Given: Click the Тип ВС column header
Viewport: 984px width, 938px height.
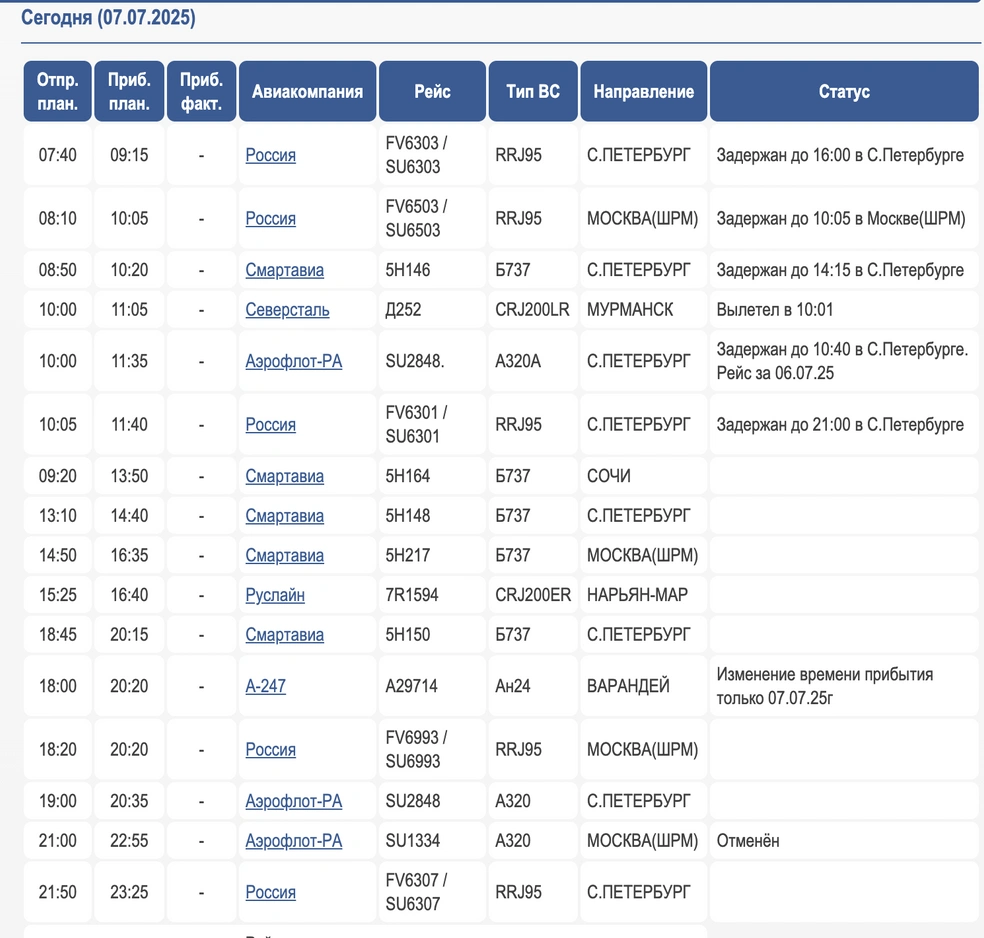Looking at the screenshot, I should pos(533,91).
